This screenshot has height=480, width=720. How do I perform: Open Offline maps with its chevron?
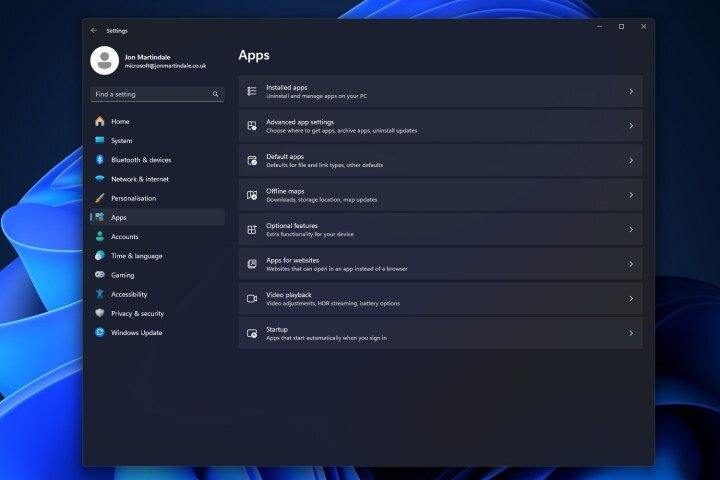tap(631, 195)
